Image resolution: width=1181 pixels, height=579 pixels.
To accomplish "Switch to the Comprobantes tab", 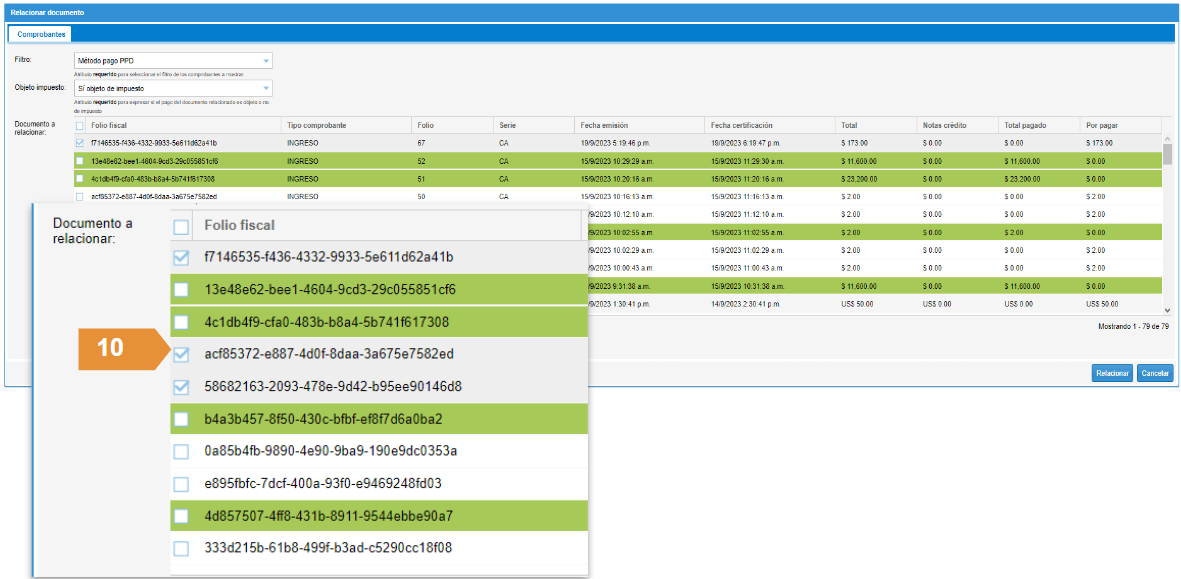I will pyautogui.click(x=42, y=34).
